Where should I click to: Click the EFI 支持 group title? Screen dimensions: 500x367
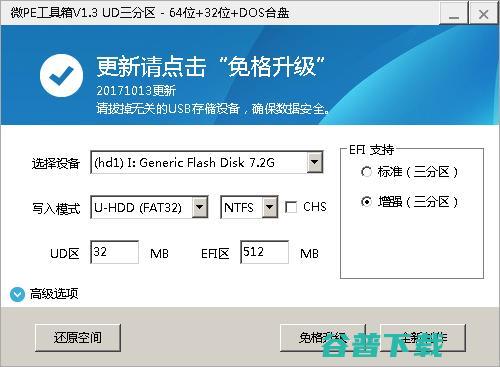(x=371, y=150)
